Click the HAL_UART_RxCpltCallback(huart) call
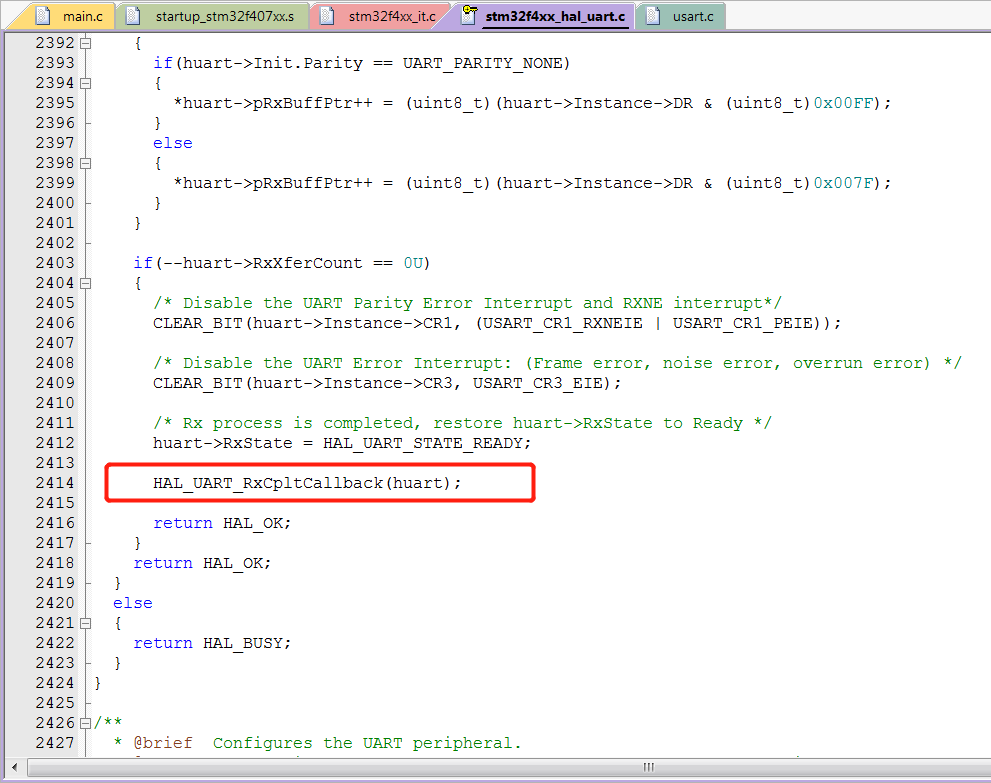Image resolution: width=991 pixels, height=783 pixels. click(x=307, y=483)
